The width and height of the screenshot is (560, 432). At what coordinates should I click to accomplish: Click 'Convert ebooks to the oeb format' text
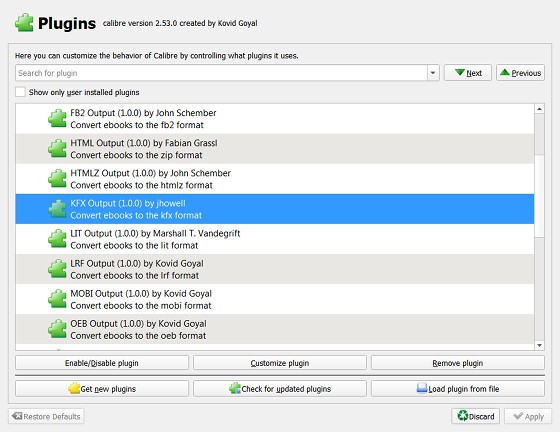click(138, 336)
